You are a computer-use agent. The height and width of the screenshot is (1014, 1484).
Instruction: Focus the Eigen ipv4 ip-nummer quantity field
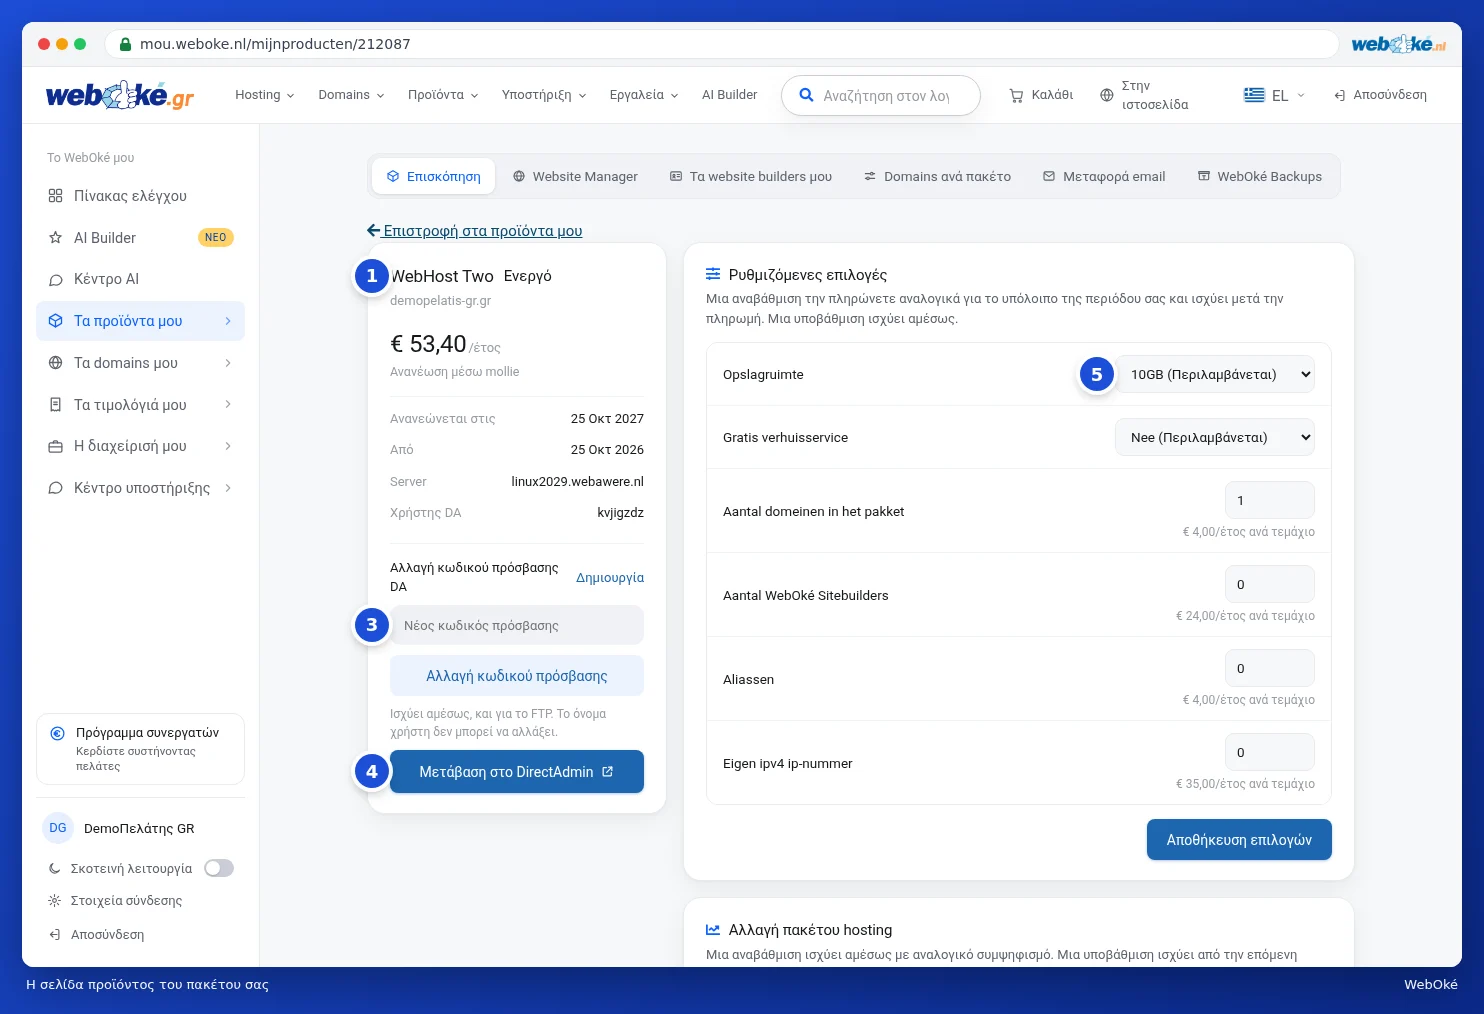point(1270,752)
